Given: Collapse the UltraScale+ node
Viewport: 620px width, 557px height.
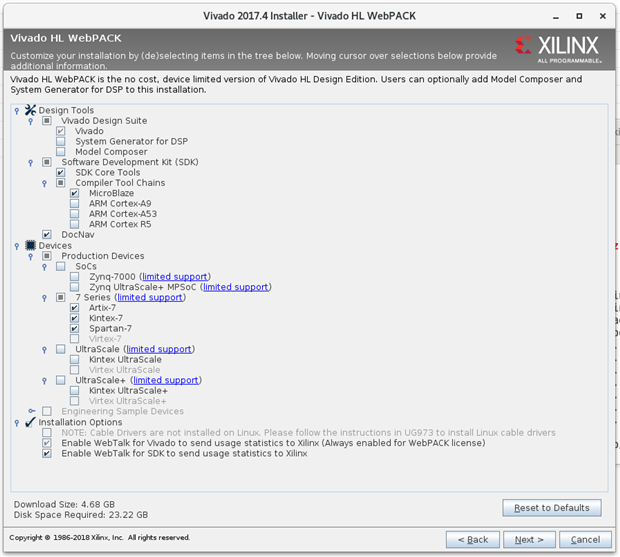Looking at the screenshot, I should point(44,381).
